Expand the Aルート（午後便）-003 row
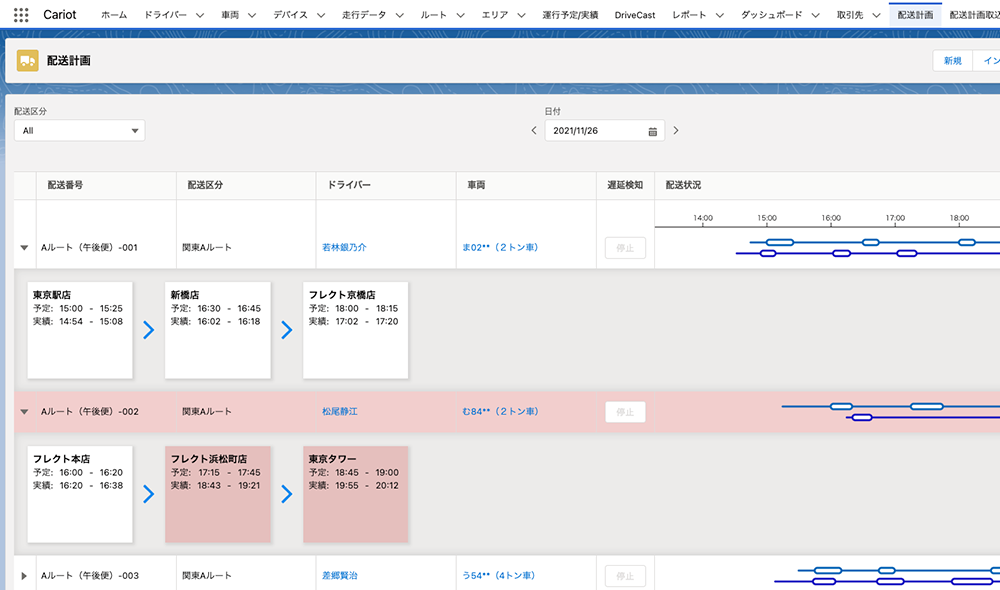The height and width of the screenshot is (590, 1000). click(x=24, y=576)
